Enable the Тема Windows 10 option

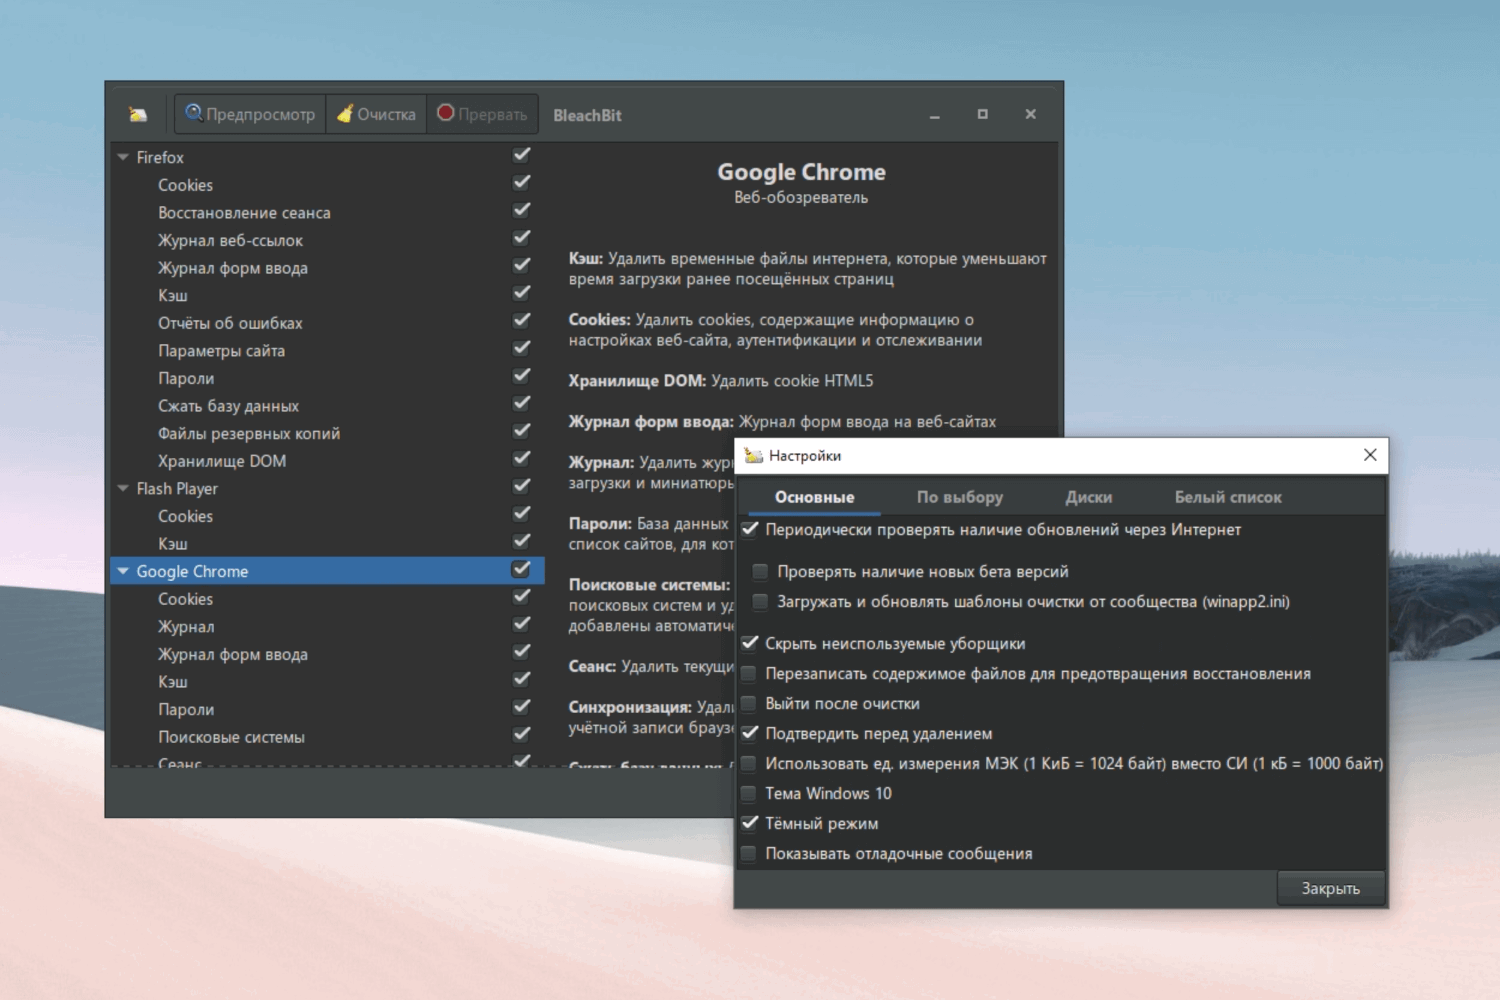pos(749,793)
